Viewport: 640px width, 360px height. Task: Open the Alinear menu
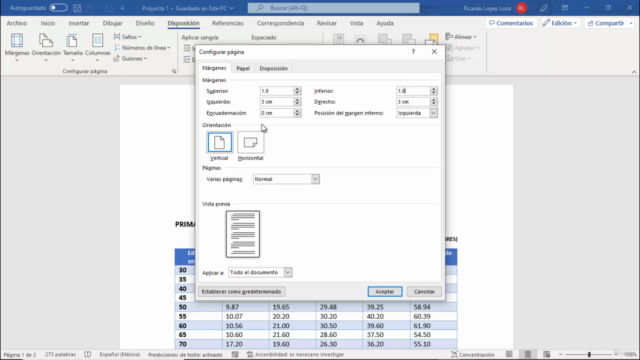[461, 37]
